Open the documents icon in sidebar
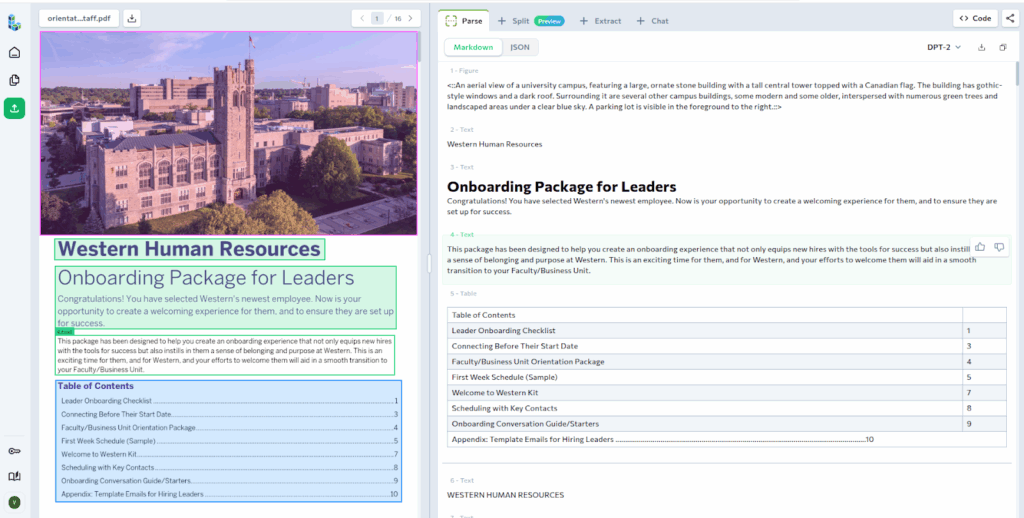The height and width of the screenshot is (518, 1024). [x=14, y=80]
